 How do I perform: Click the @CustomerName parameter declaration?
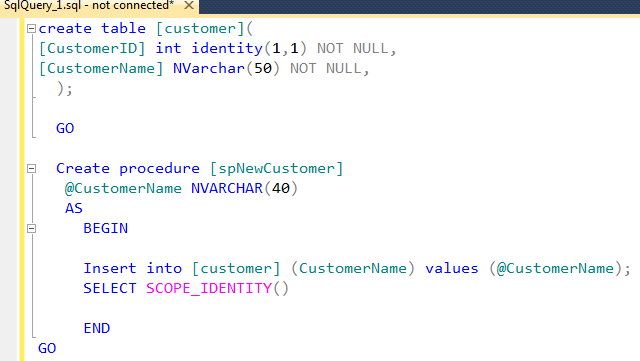click(123, 188)
